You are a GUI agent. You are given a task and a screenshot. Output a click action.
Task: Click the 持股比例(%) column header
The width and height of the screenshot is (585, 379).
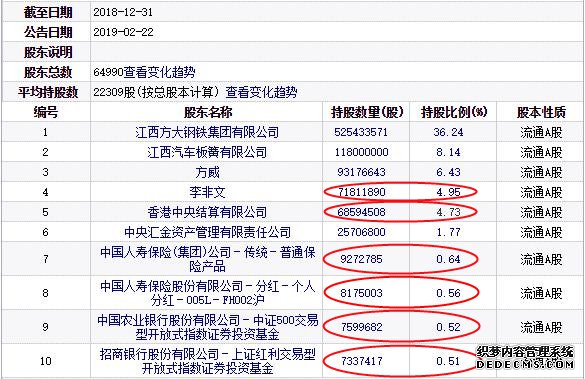click(454, 112)
